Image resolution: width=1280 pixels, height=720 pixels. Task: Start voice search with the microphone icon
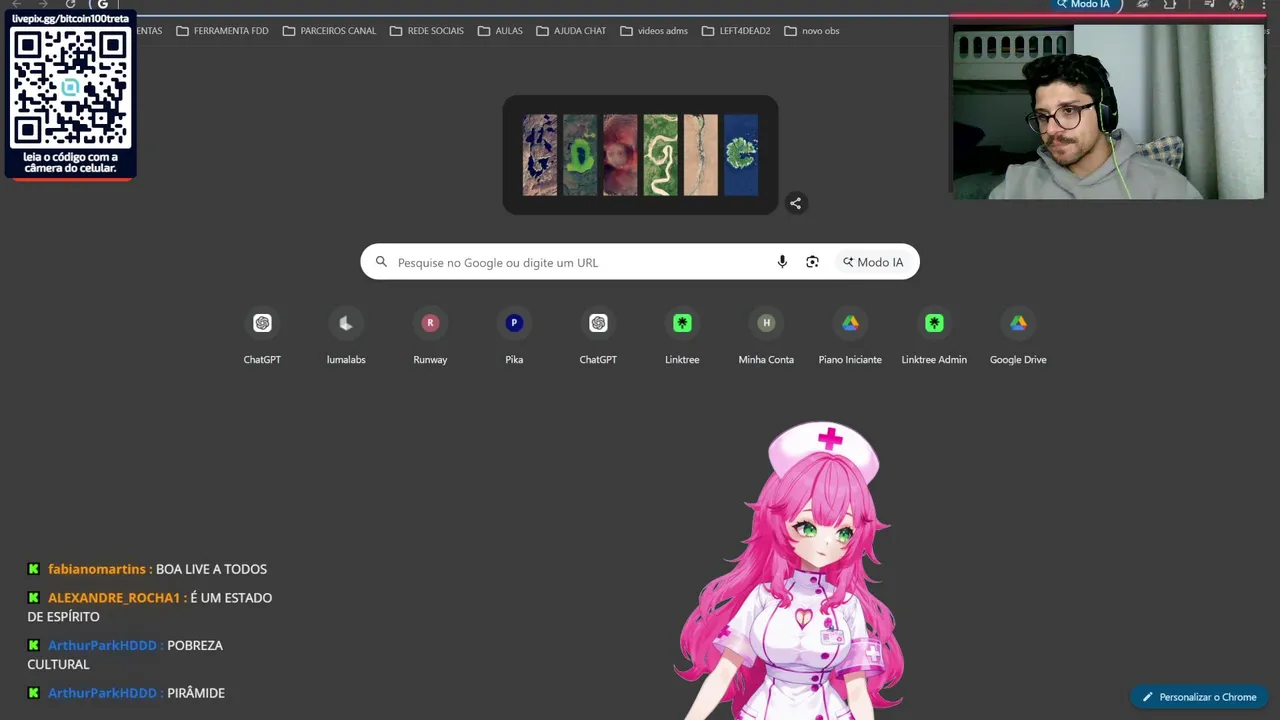pyautogui.click(x=782, y=262)
